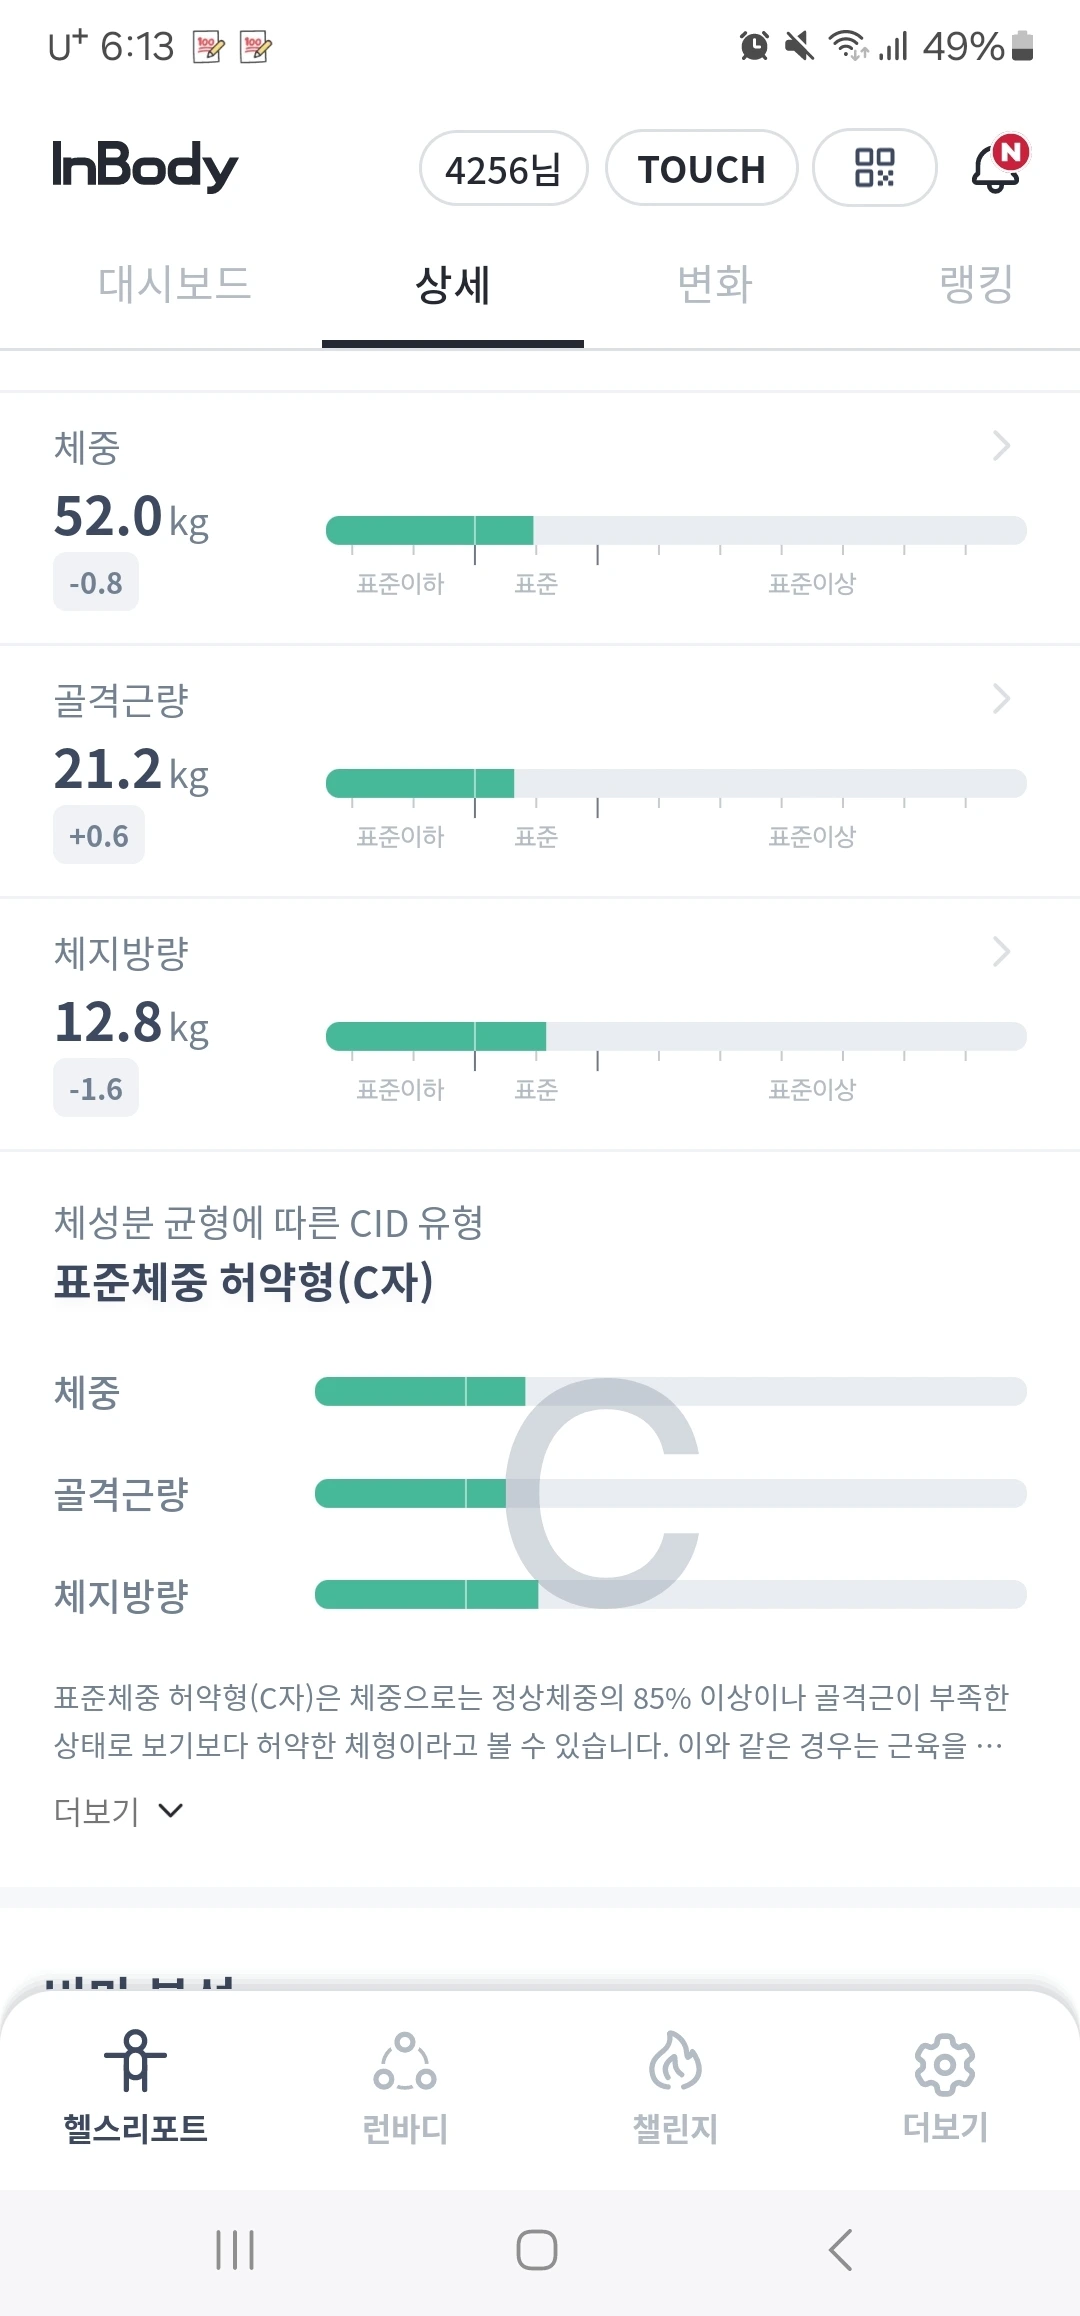Screen dimensions: 1080x2316
Task: Open the 런바디 section icon
Action: click(405, 2062)
